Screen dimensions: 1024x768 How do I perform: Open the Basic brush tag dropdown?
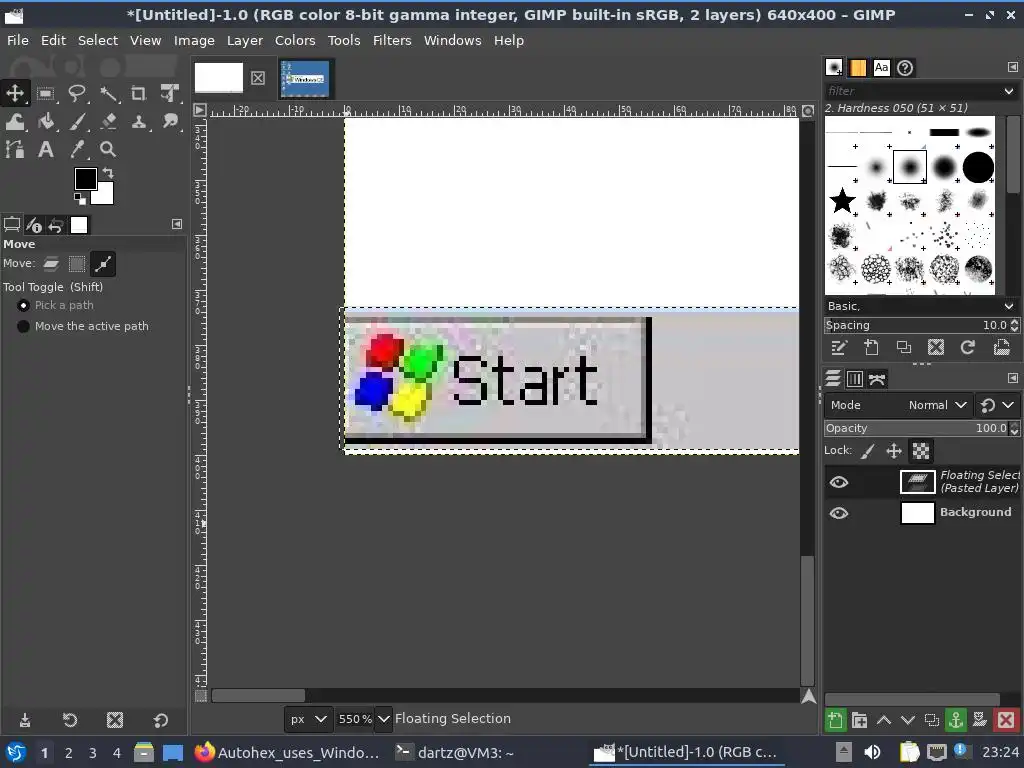1008,306
